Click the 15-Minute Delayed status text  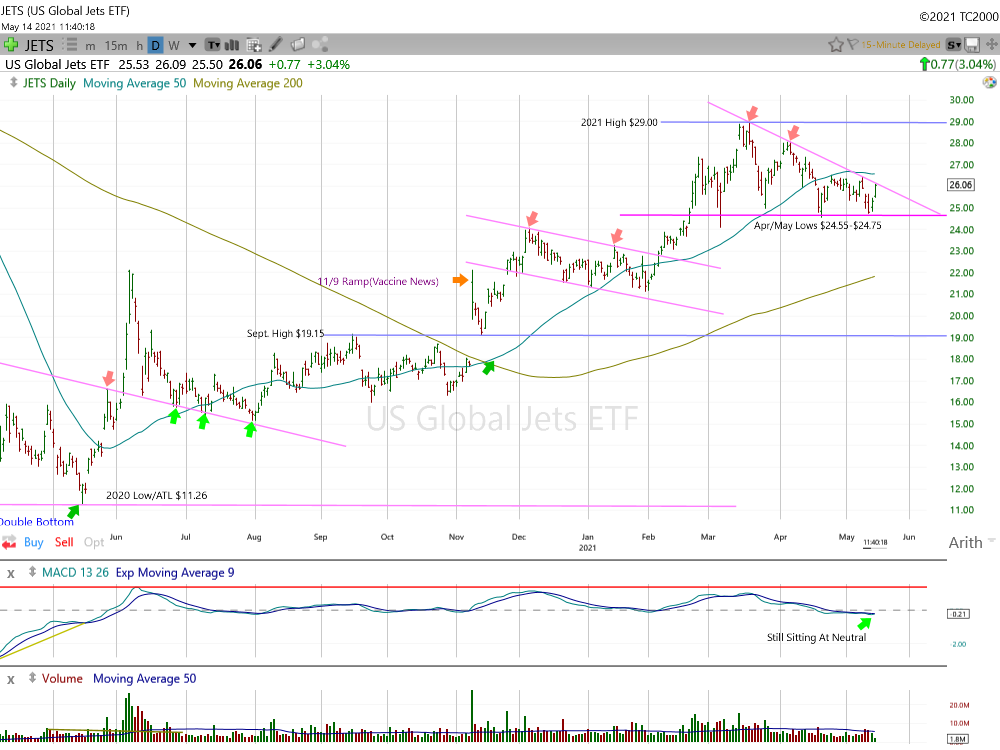[x=901, y=45]
